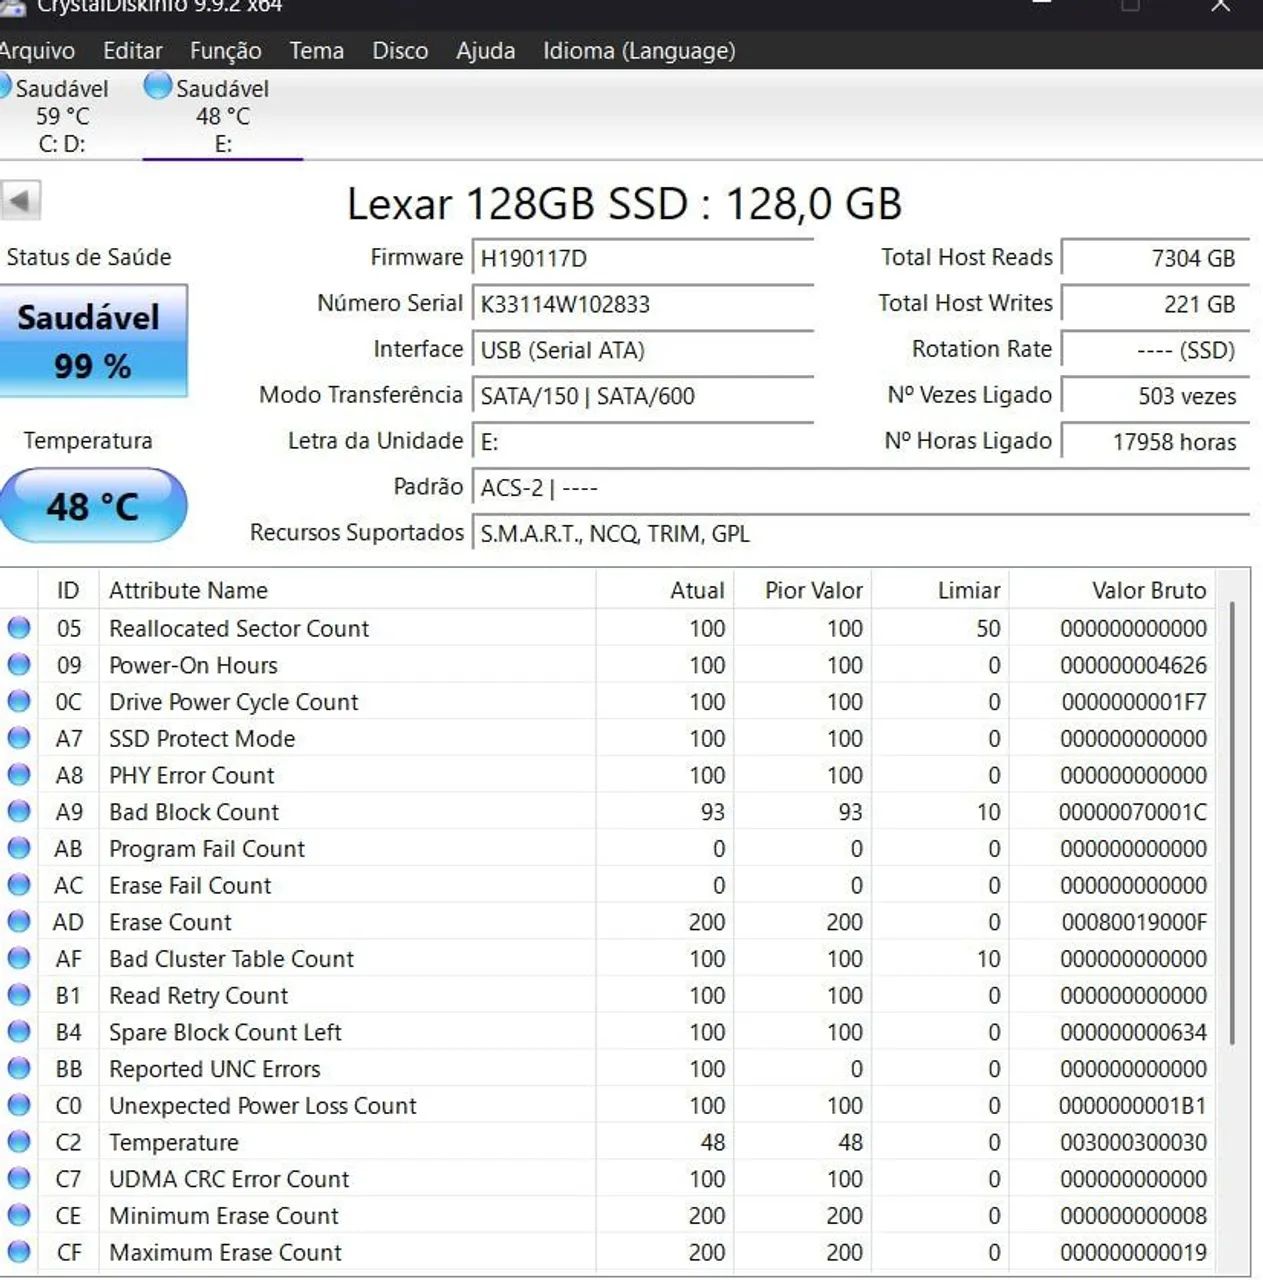Click the status icon for Maximum Erase Count
Screen dimensions: 1263x1280
pos(19,1251)
